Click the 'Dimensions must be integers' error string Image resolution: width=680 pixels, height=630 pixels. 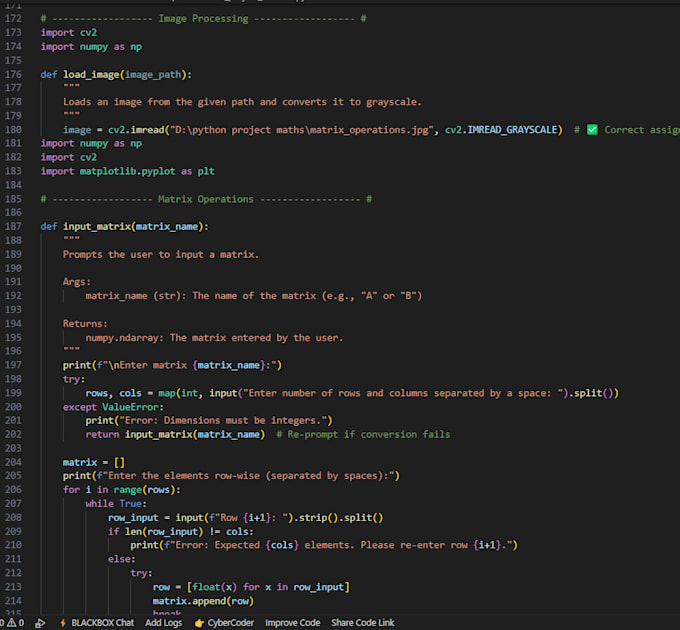pos(223,421)
